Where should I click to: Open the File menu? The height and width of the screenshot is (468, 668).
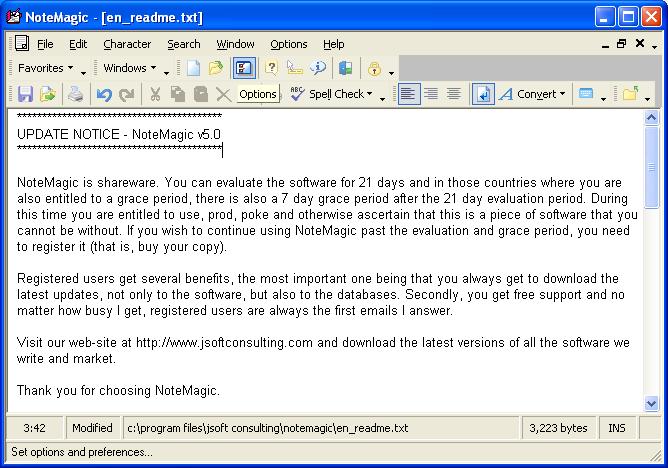45,44
